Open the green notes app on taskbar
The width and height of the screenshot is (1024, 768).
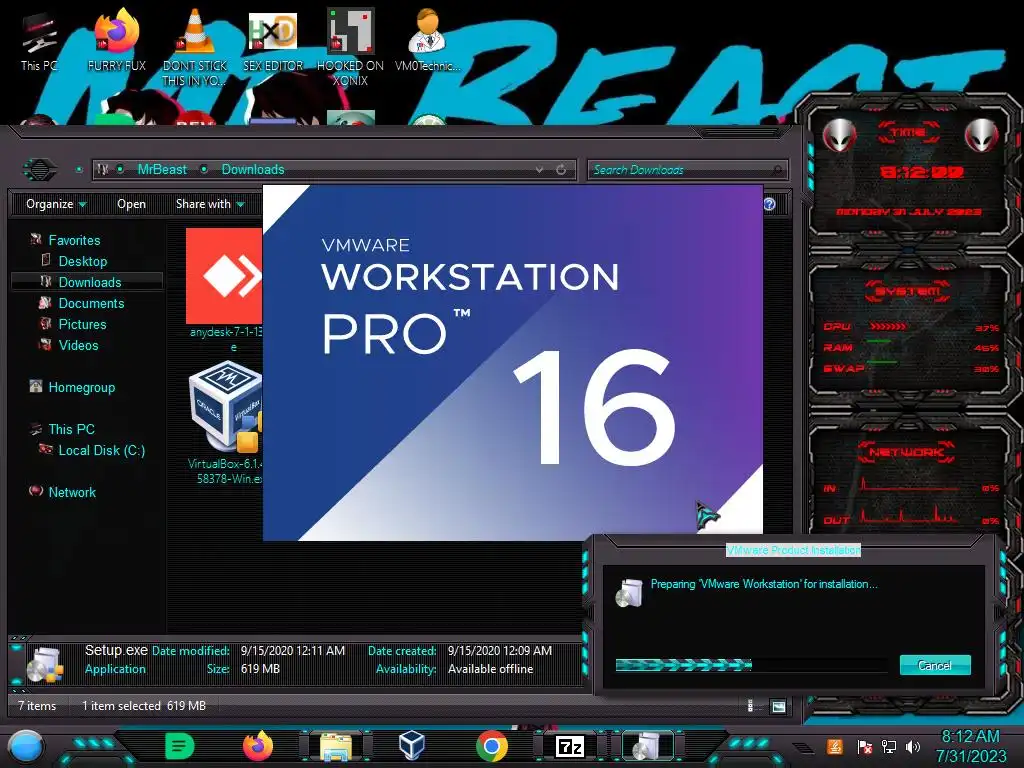(180, 746)
